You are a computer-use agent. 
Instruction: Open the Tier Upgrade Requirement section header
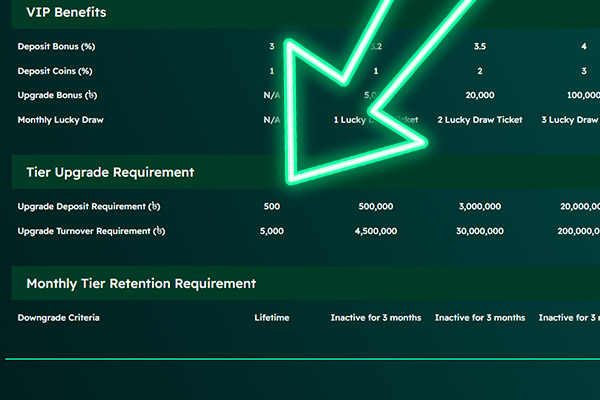110,172
